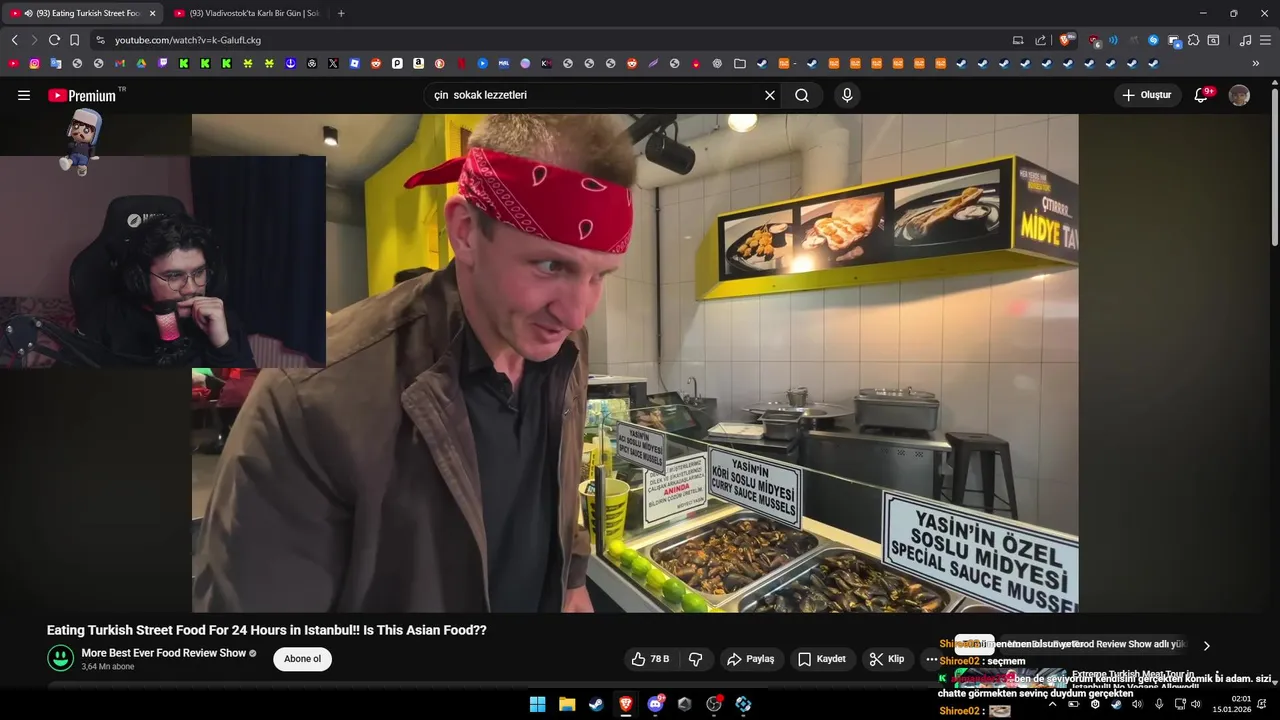The height and width of the screenshot is (720, 1280).
Task: Open Steam from the taskbar
Action: (x=596, y=704)
